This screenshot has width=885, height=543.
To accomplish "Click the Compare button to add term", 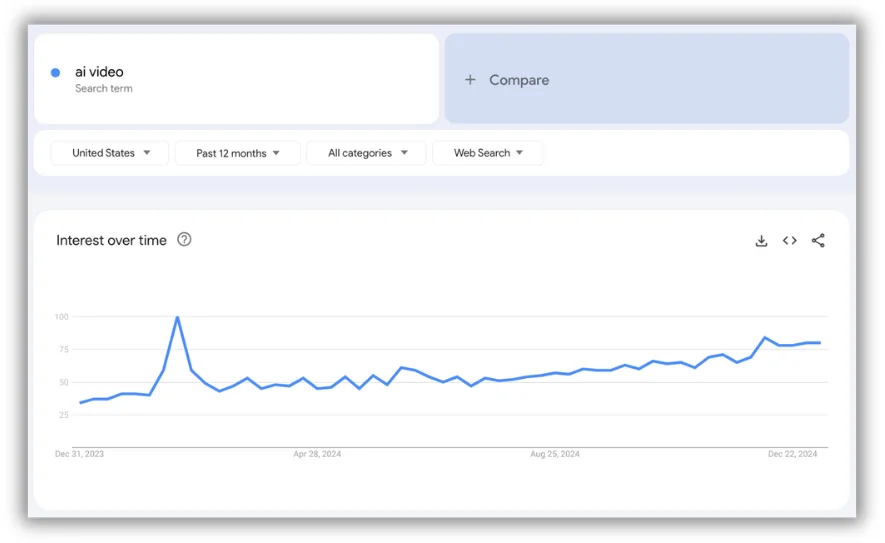I will click(519, 80).
